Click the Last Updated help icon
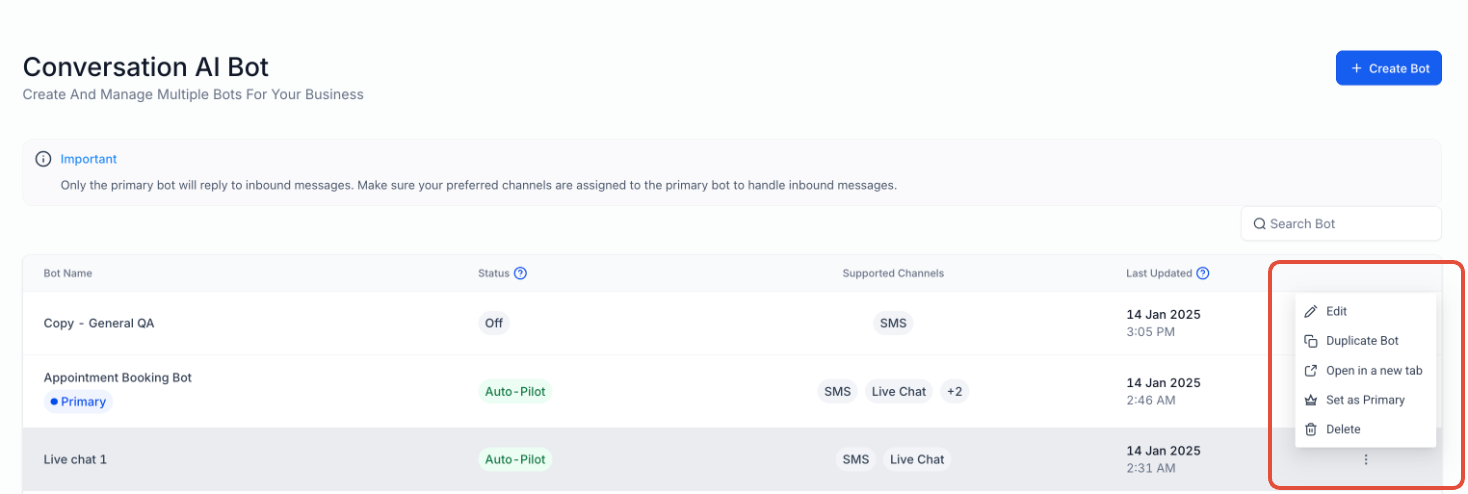 click(x=1203, y=273)
